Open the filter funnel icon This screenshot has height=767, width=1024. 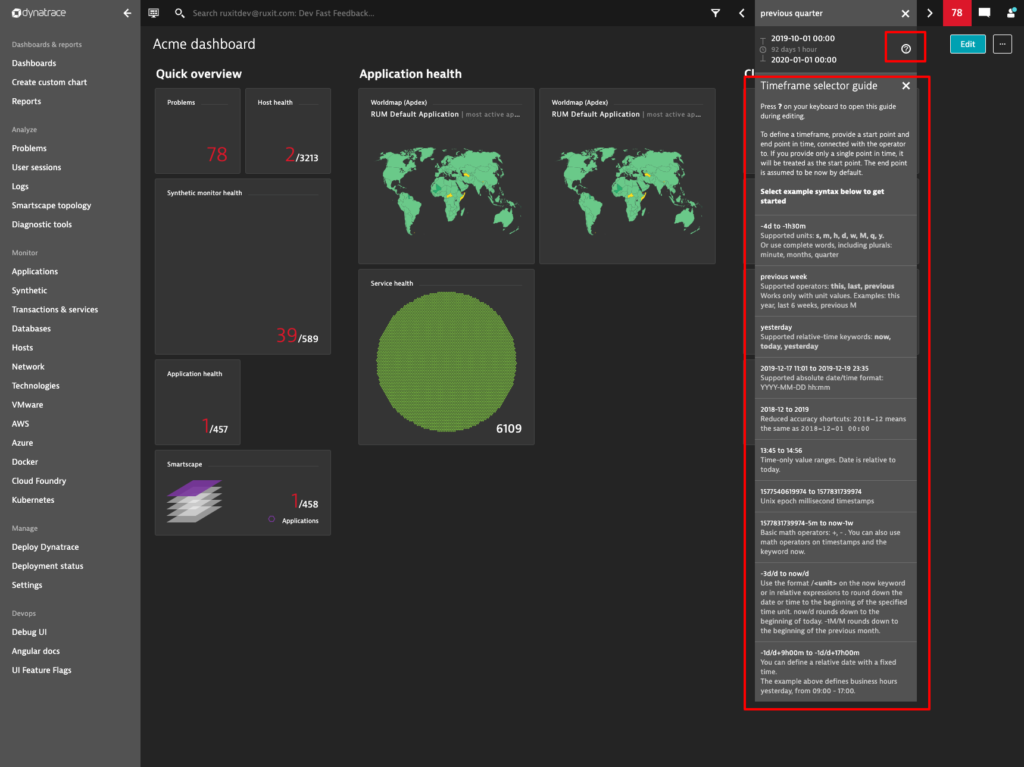(x=716, y=13)
